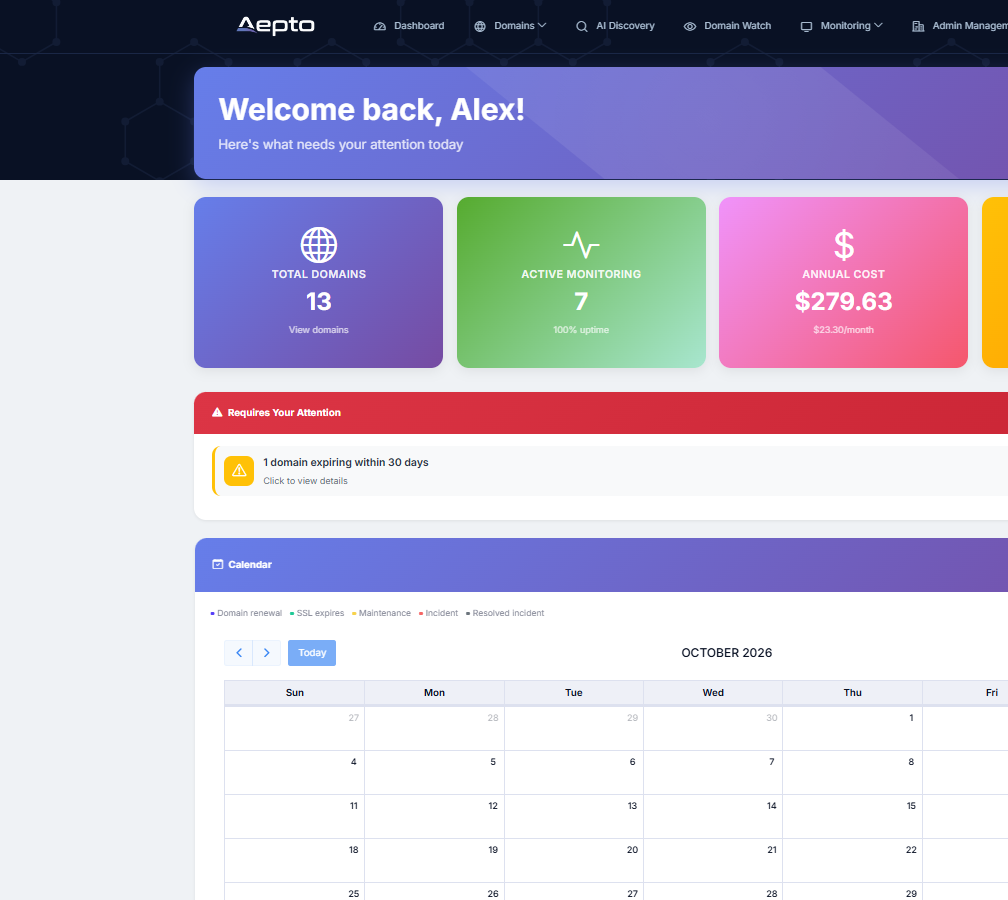The width and height of the screenshot is (1008, 900).
Task: Click the Domain Watch eye icon
Action: tap(690, 26)
